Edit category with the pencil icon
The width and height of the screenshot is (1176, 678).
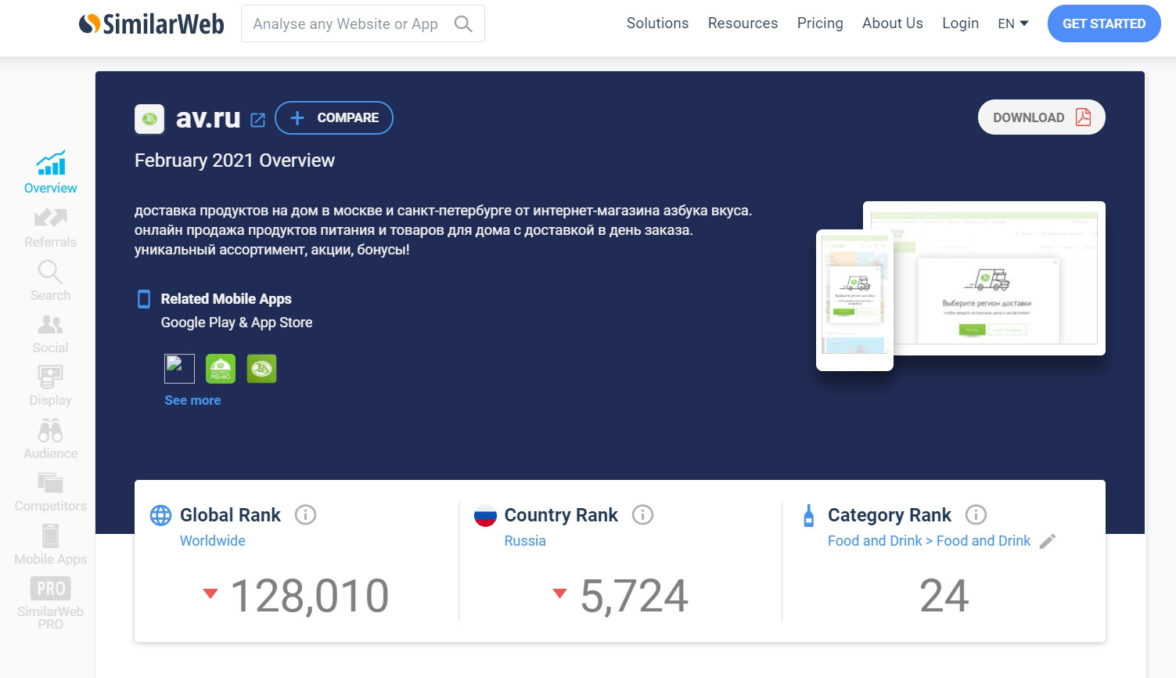point(1047,541)
